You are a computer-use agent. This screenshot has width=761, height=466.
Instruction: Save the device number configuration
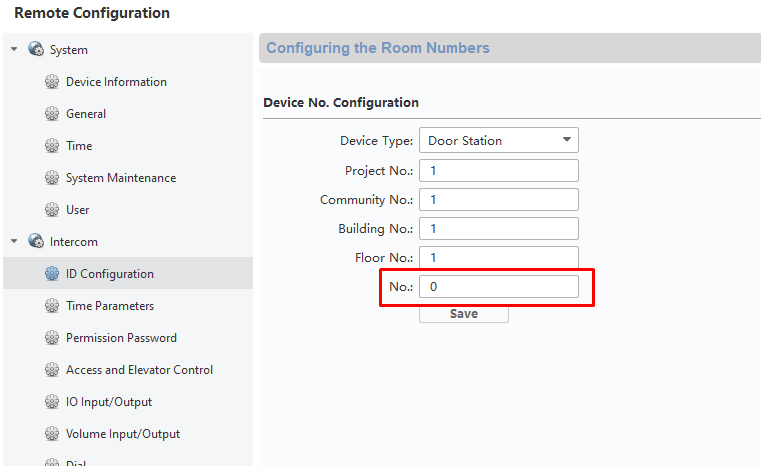pyautogui.click(x=464, y=314)
